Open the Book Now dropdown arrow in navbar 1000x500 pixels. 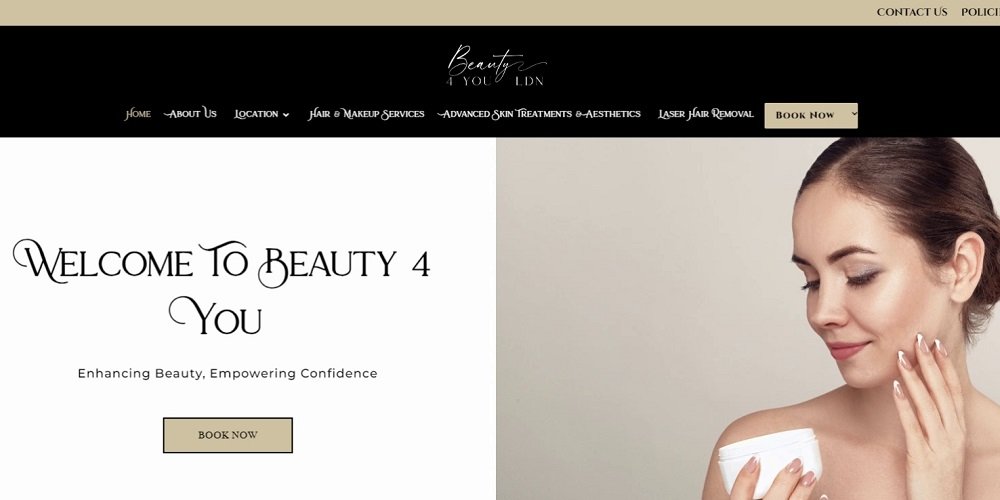click(x=854, y=114)
